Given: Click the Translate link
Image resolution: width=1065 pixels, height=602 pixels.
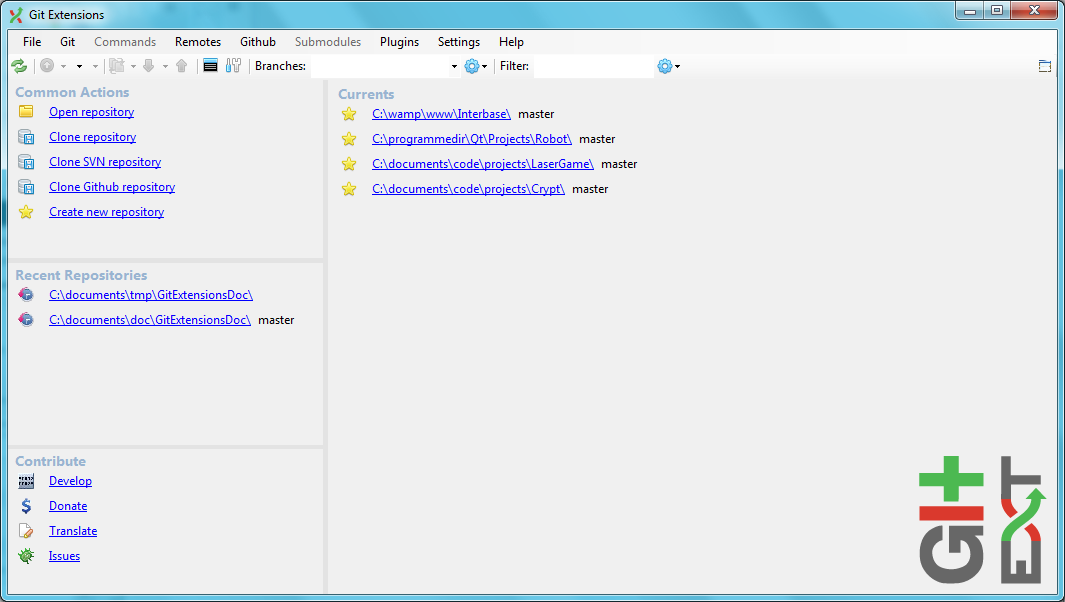Looking at the screenshot, I should pyautogui.click(x=73, y=531).
